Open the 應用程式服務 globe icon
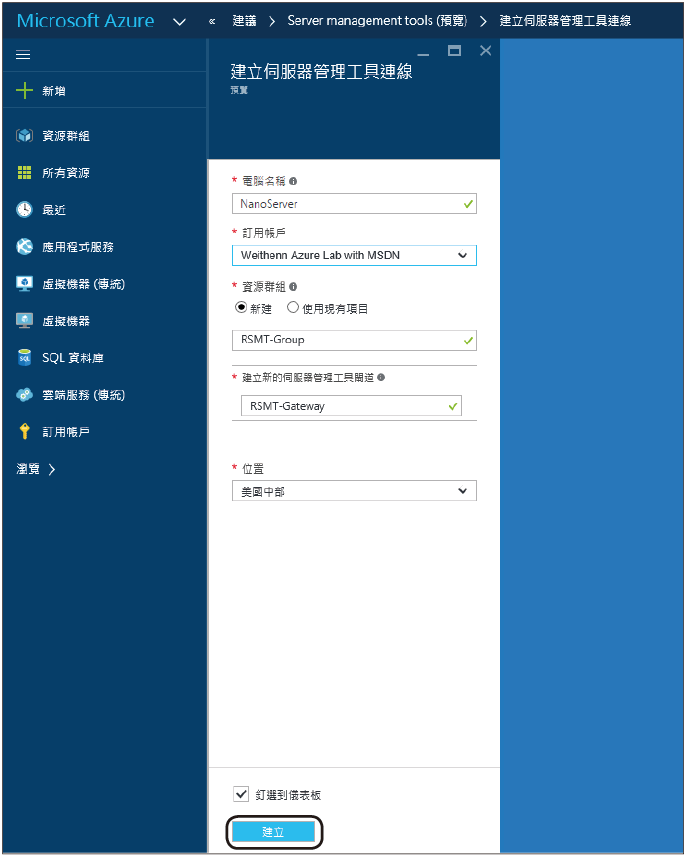The image size is (687, 858). (x=24, y=247)
